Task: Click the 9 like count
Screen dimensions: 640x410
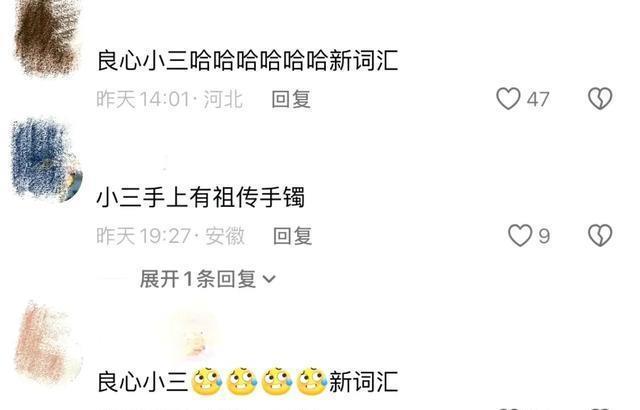Action: 544,236
